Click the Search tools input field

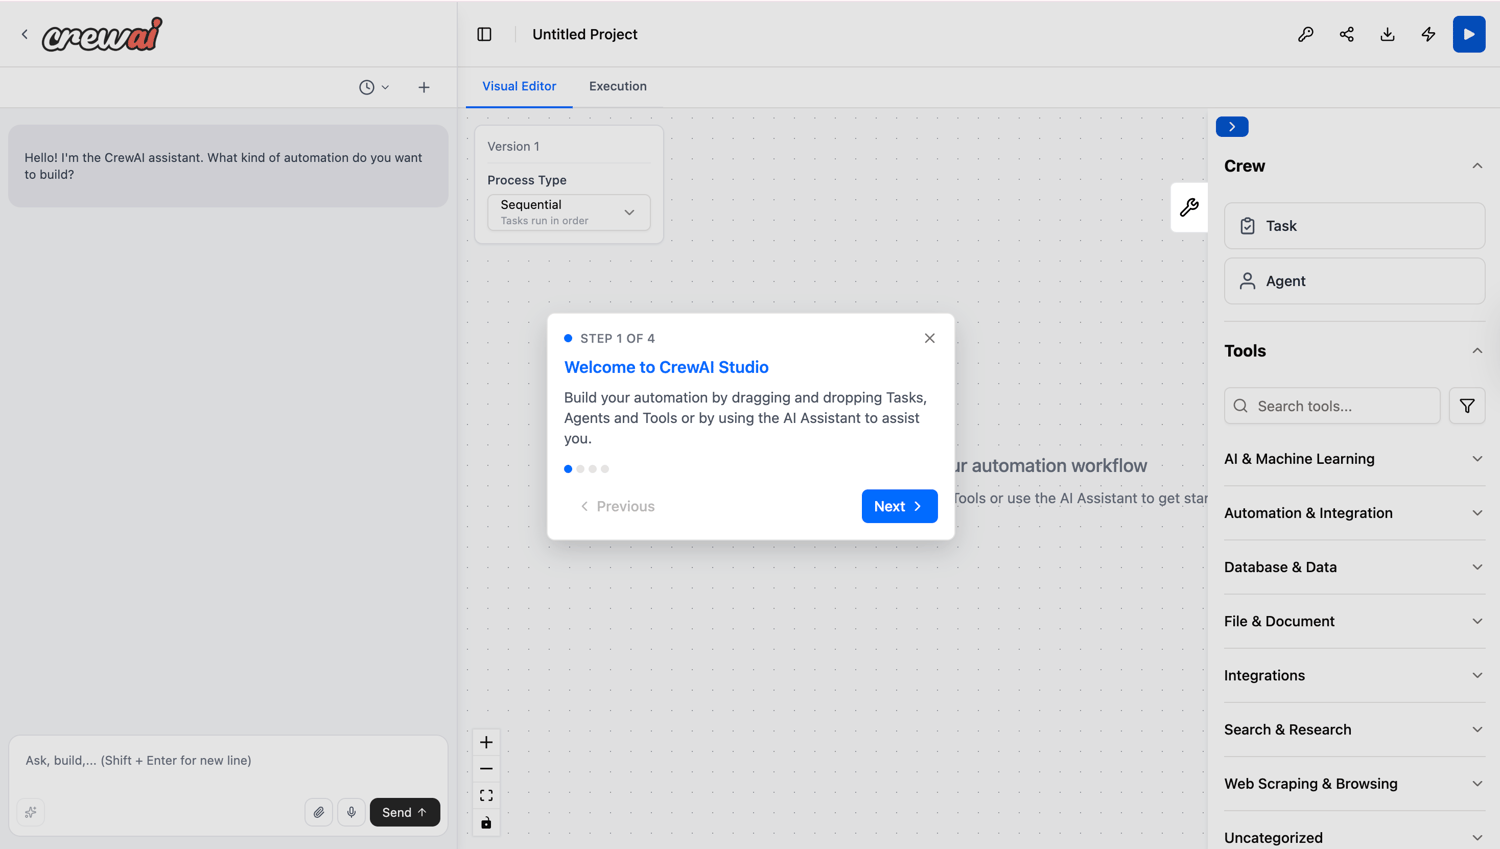(1332, 406)
